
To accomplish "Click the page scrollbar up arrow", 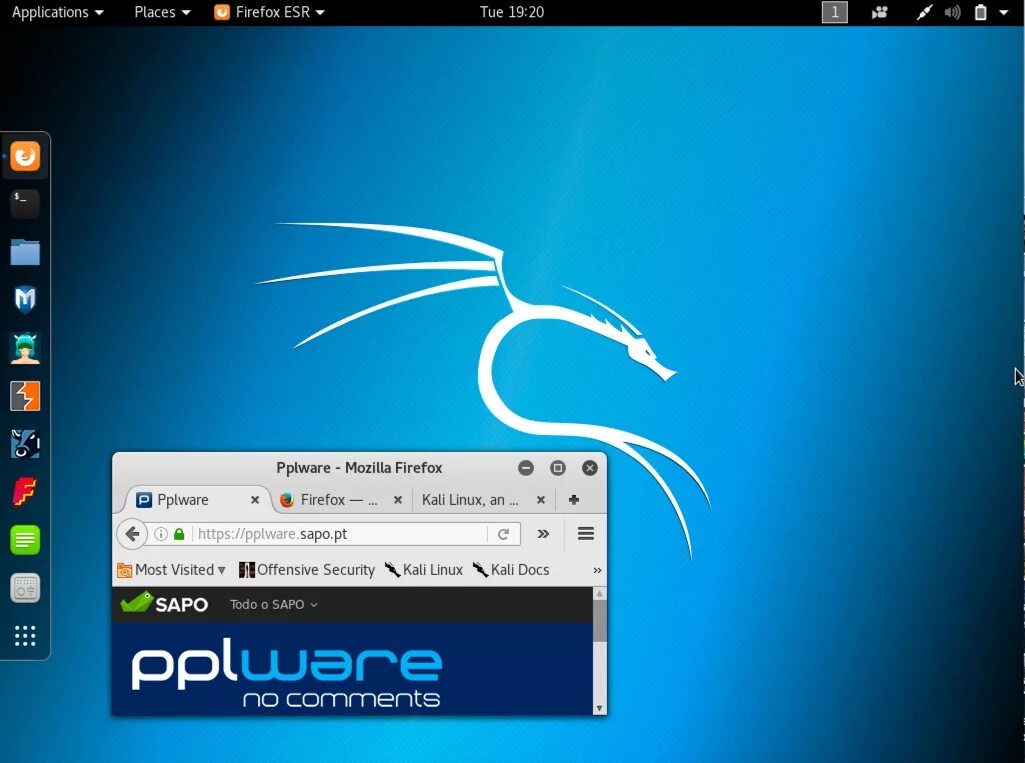I will (x=599, y=593).
